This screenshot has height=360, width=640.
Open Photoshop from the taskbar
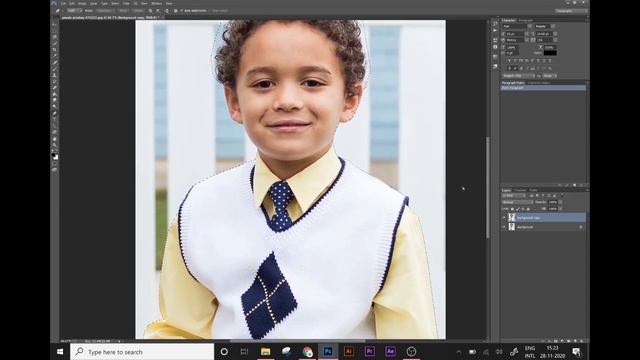[x=328, y=351]
